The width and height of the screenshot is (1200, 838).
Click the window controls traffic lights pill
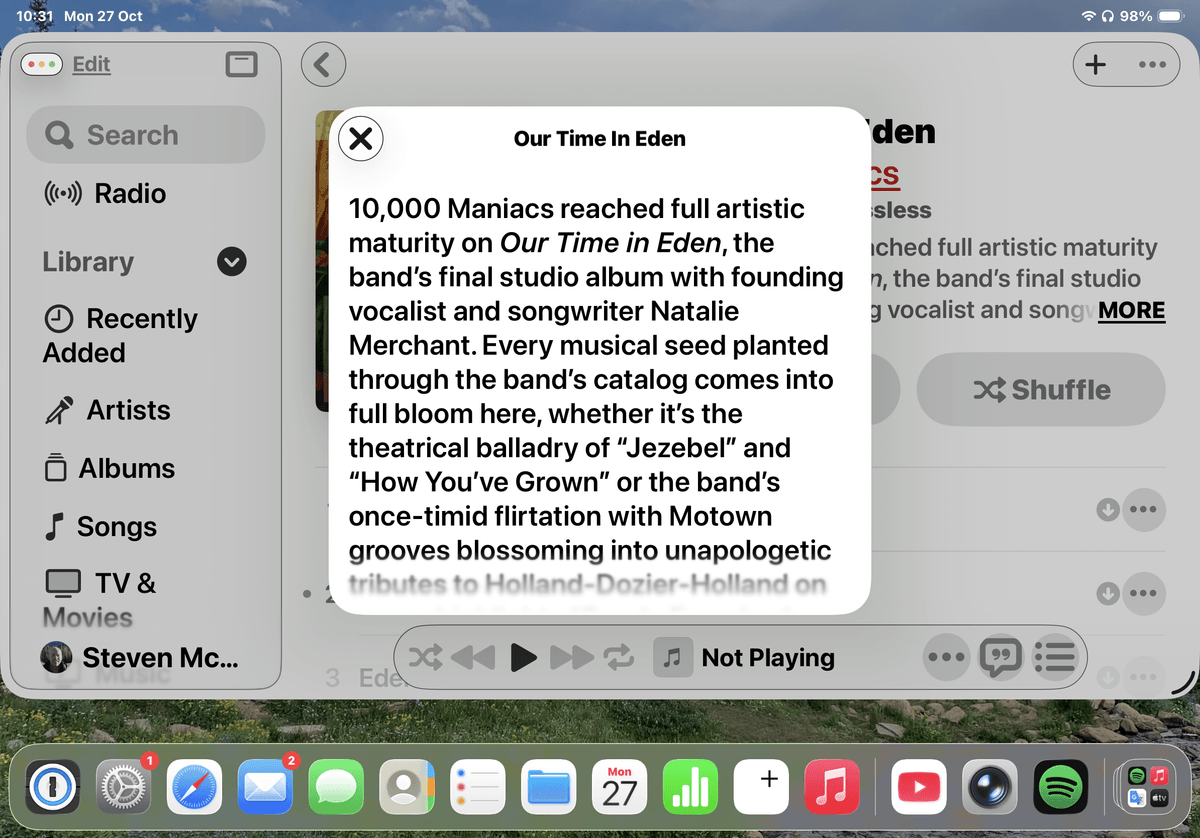(x=43, y=64)
